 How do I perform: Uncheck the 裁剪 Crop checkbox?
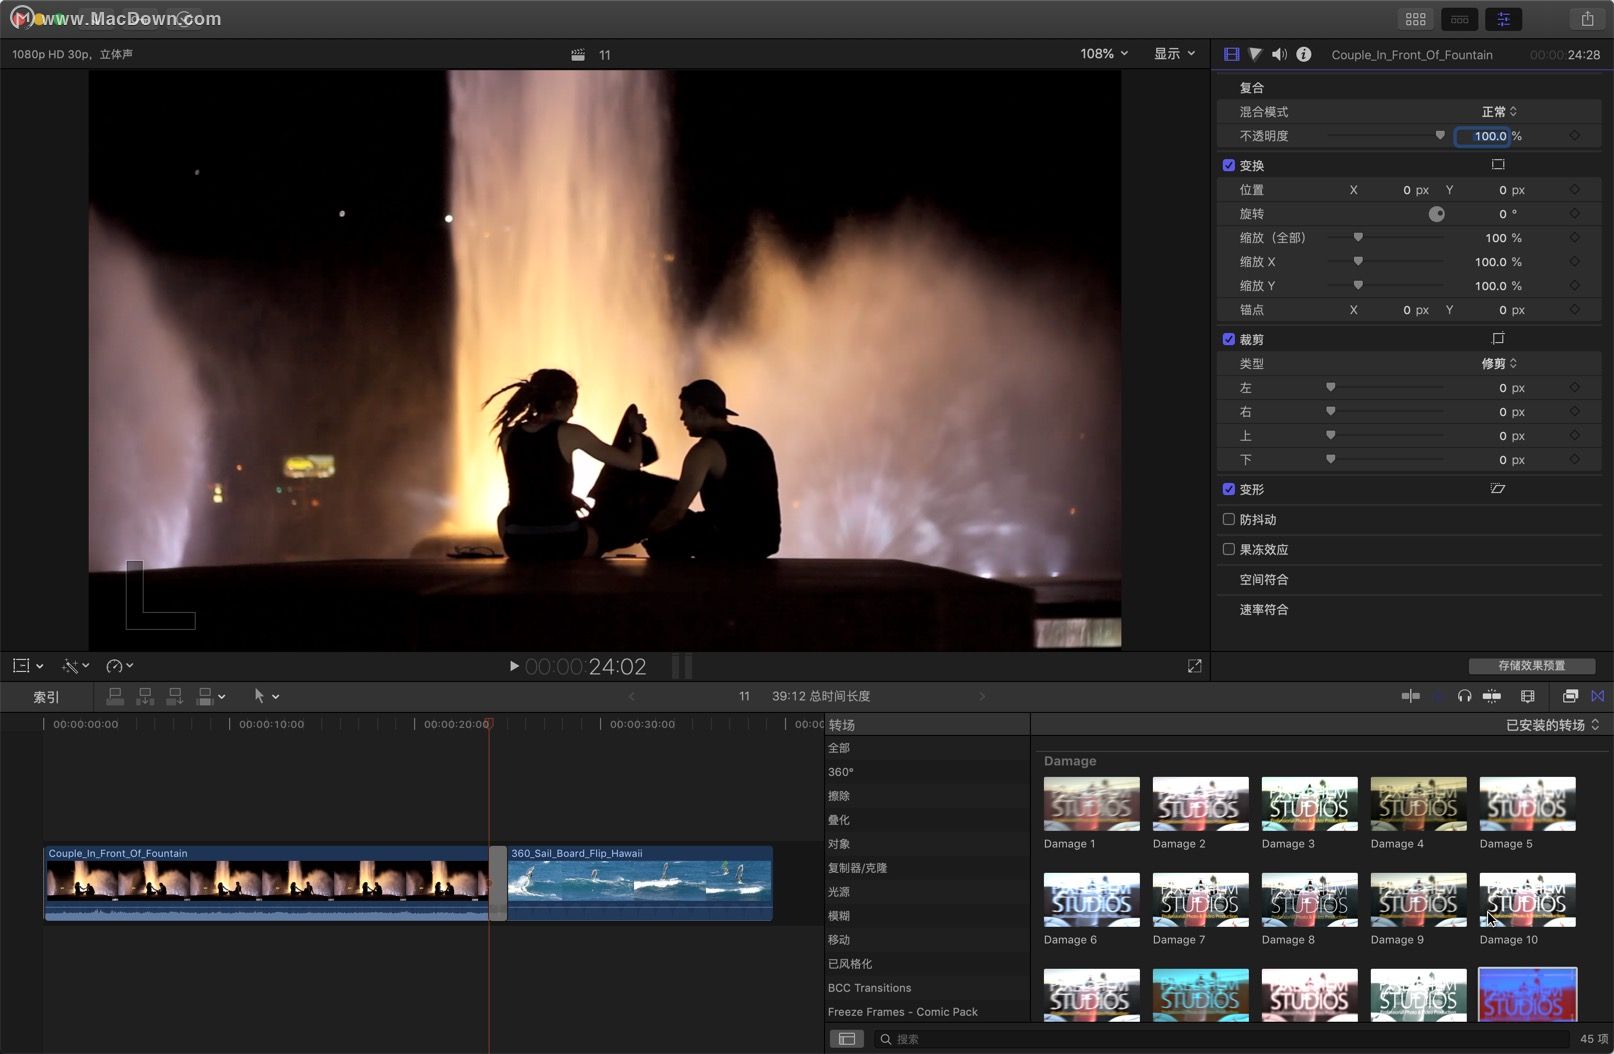[x=1229, y=339]
